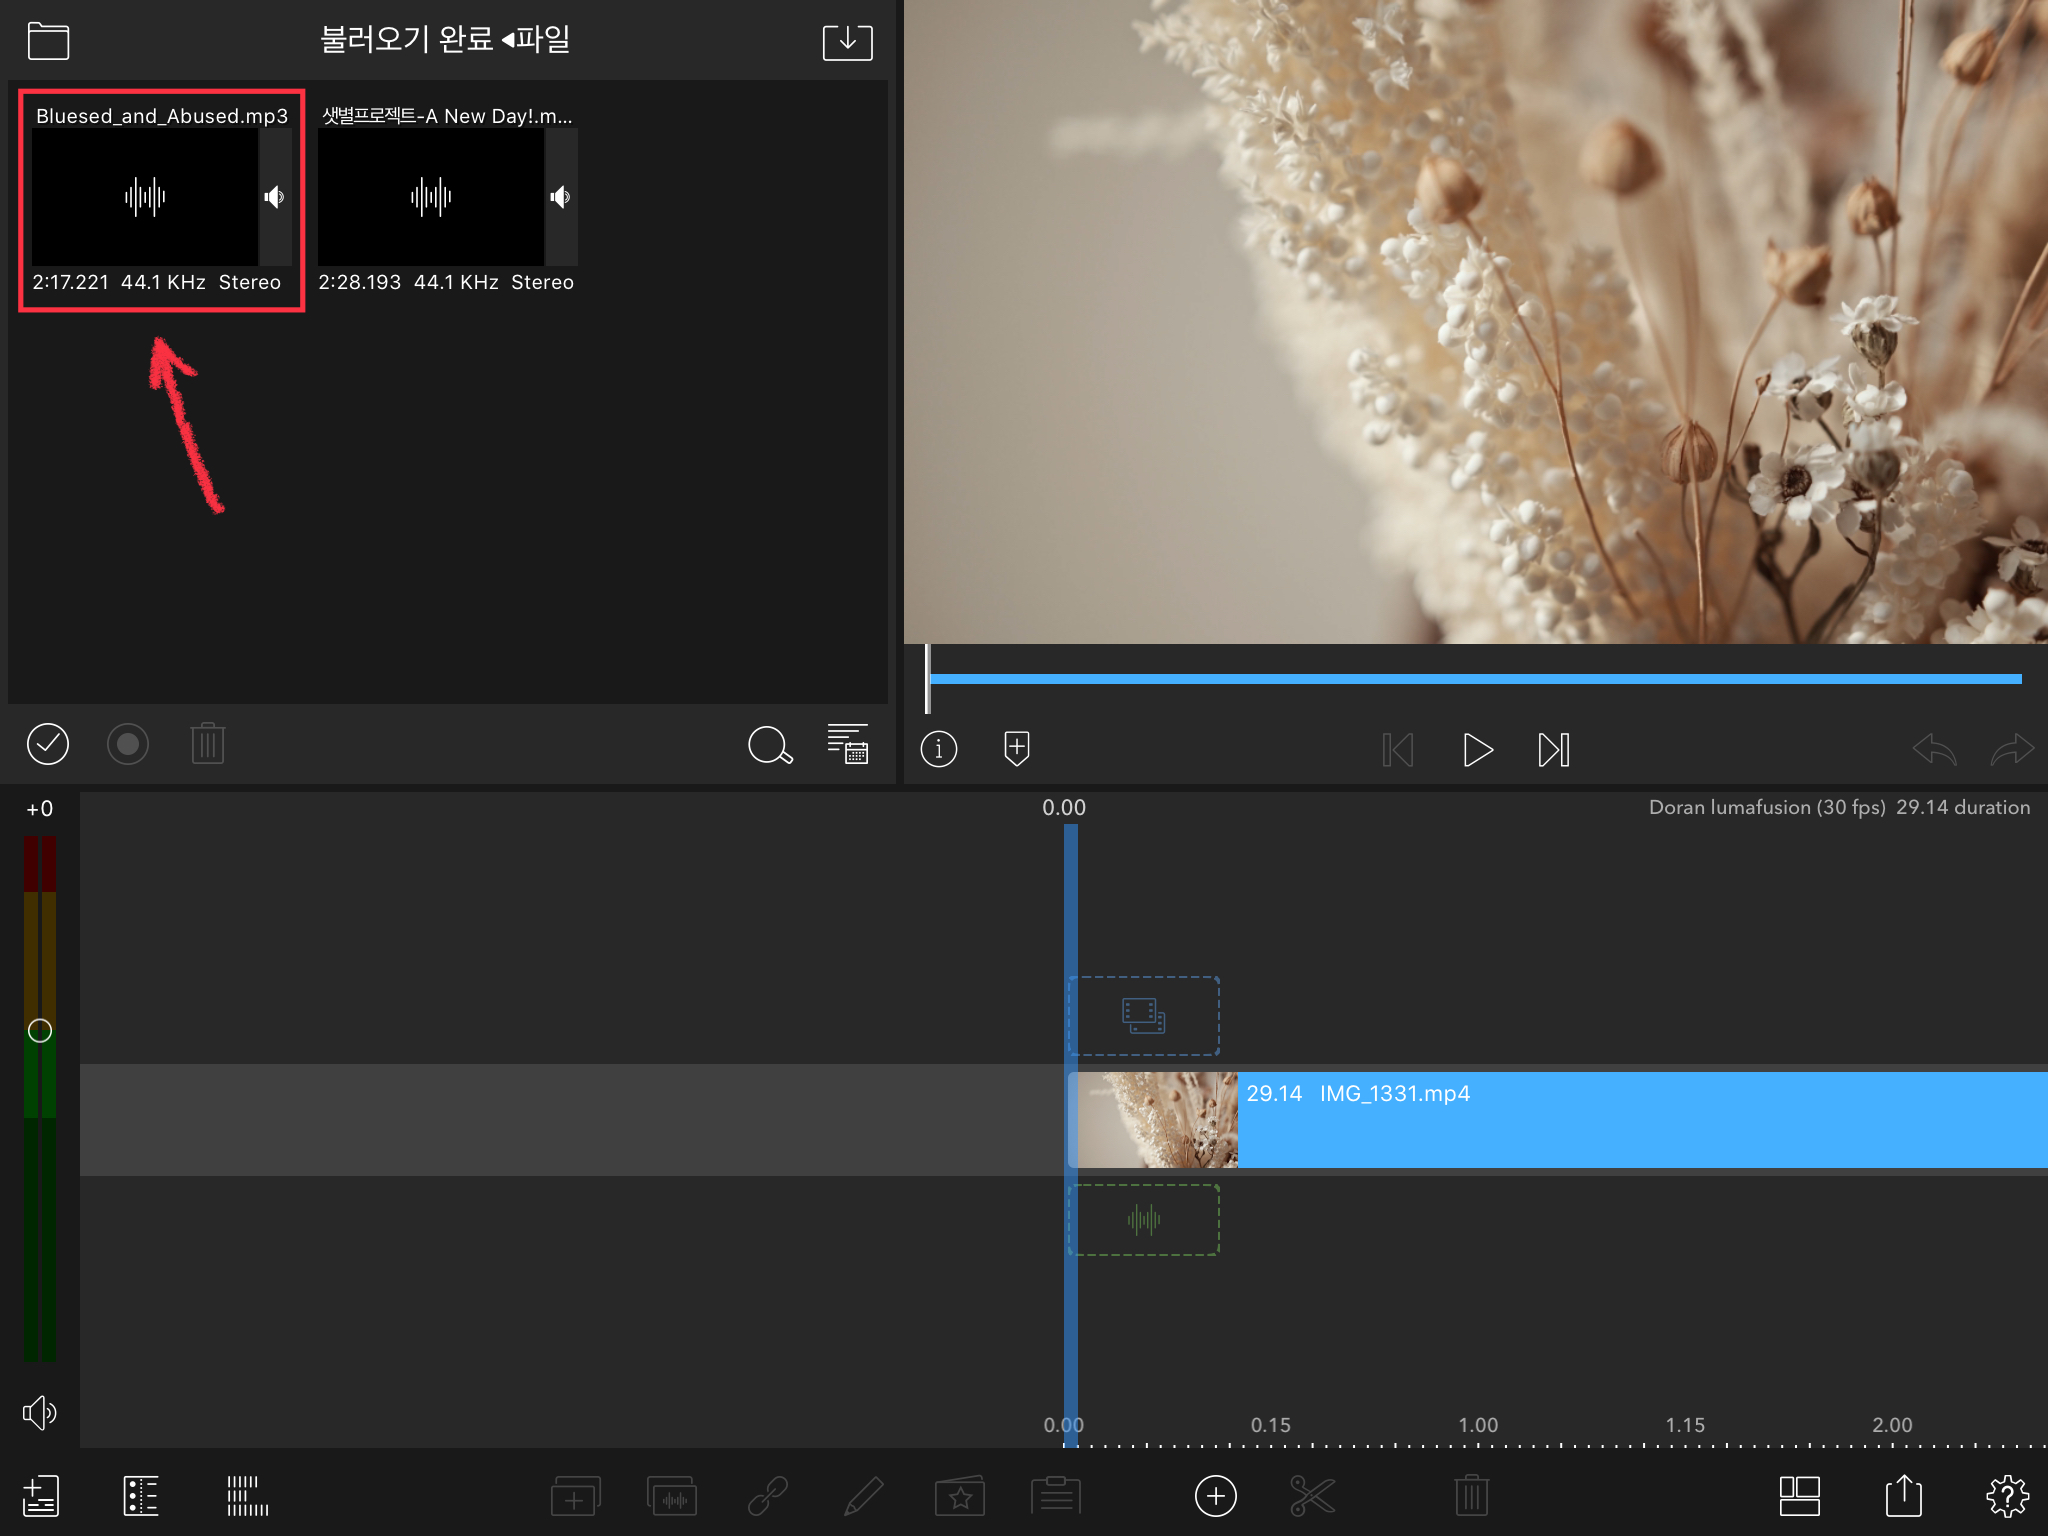Open library sort and view options
The width and height of the screenshot is (2048, 1536).
click(x=848, y=744)
